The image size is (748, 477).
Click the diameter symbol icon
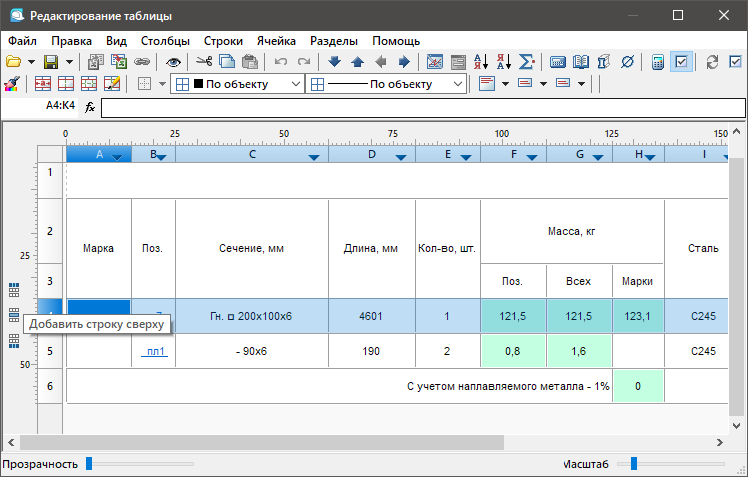tap(627, 62)
